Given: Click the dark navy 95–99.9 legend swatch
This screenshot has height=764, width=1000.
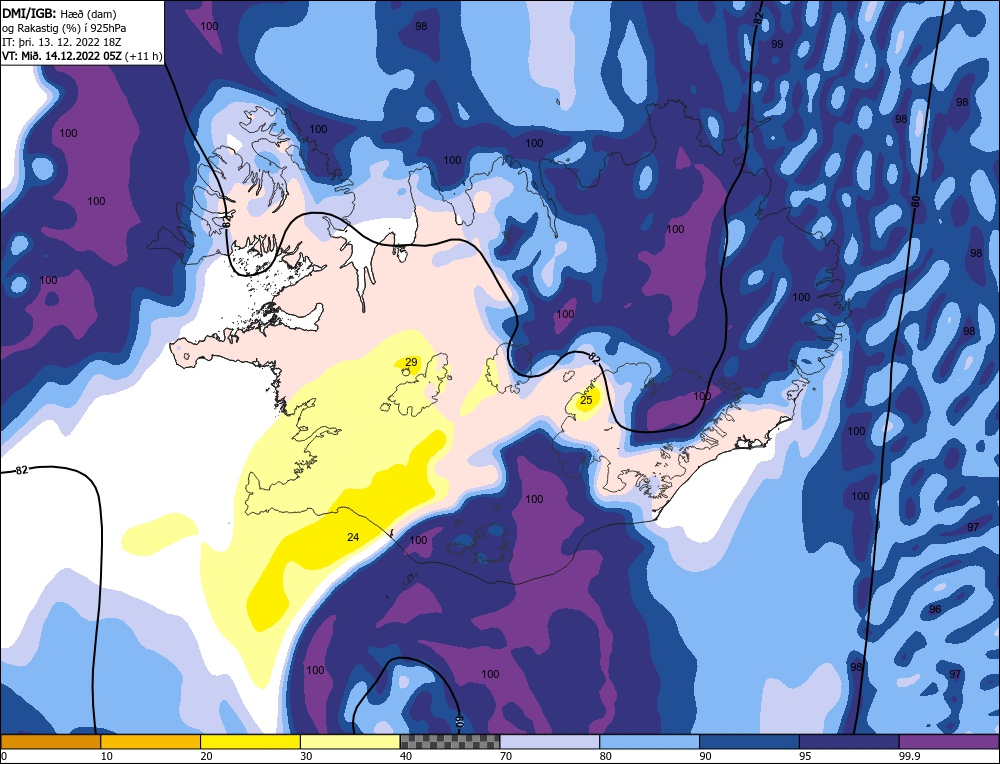Looking at the screenshot, I should [x=849, y=742].
